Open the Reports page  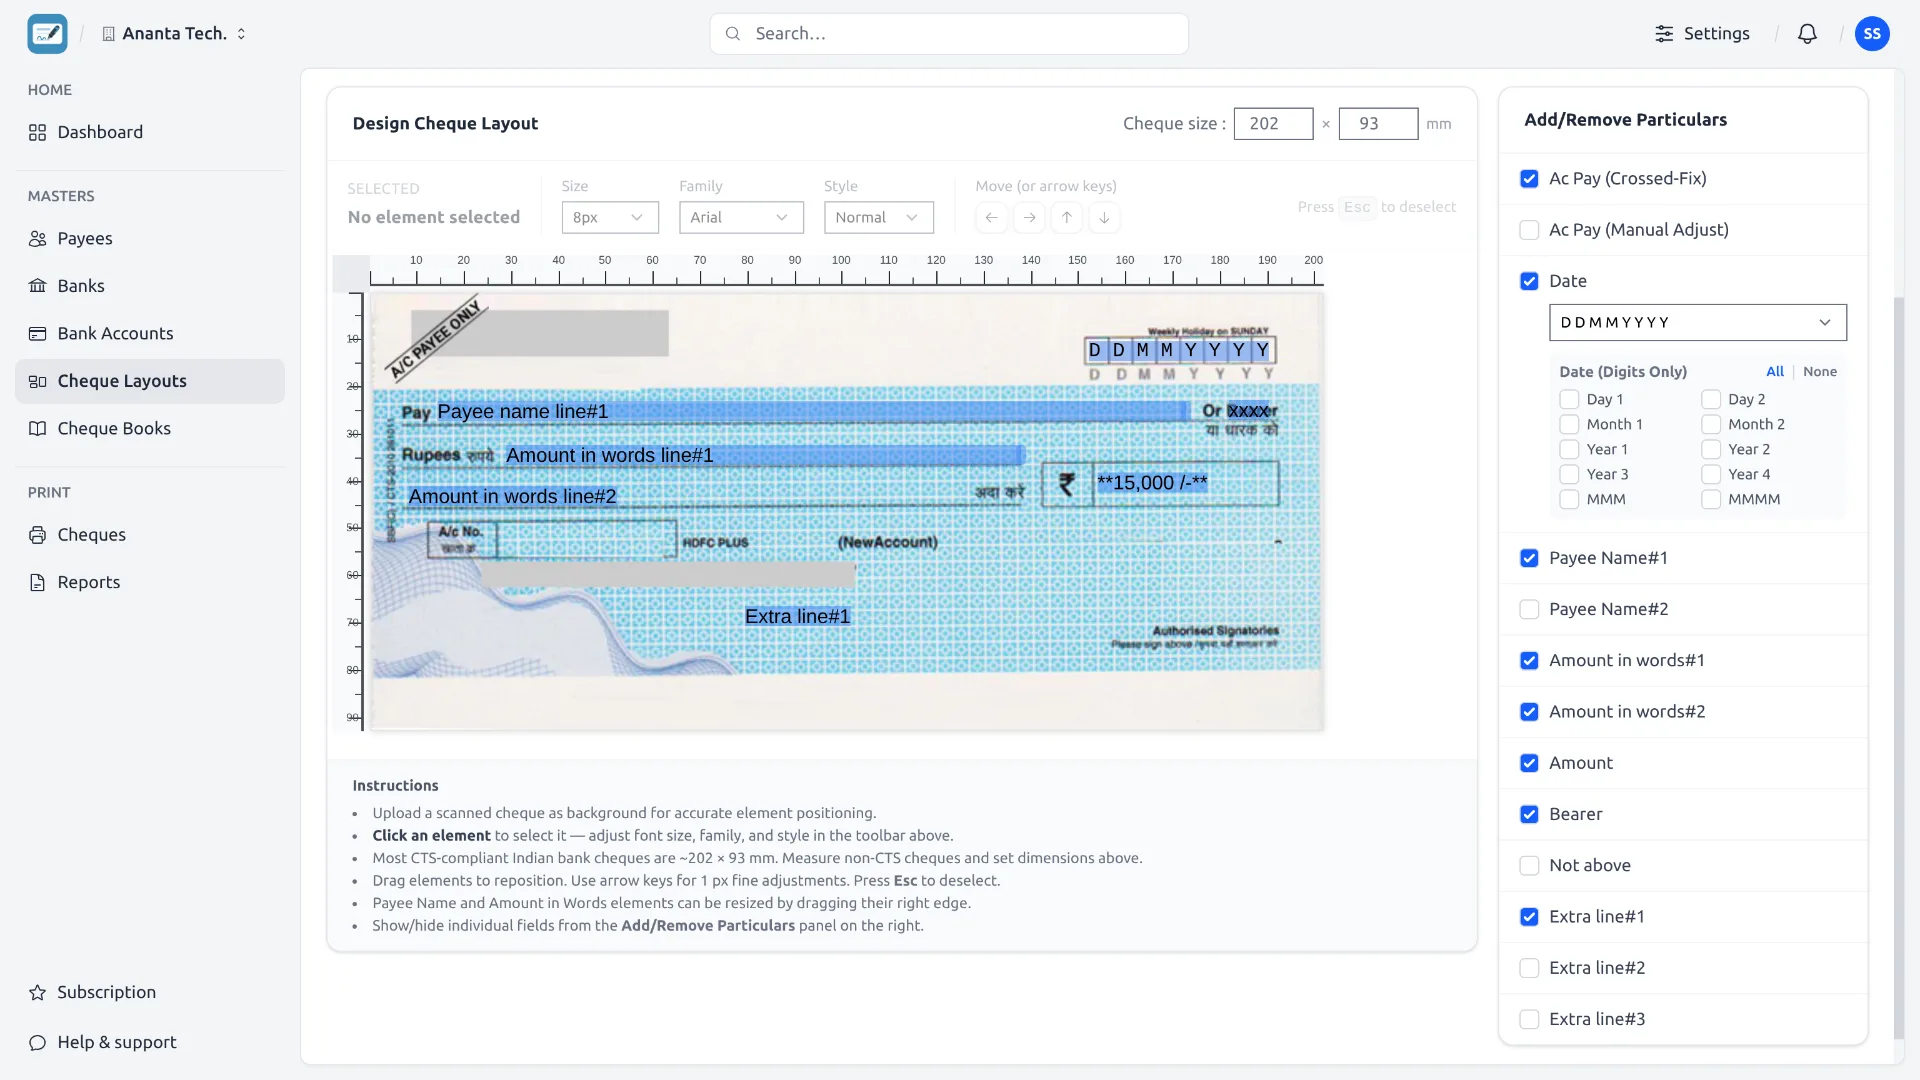(x=150, y=582)
